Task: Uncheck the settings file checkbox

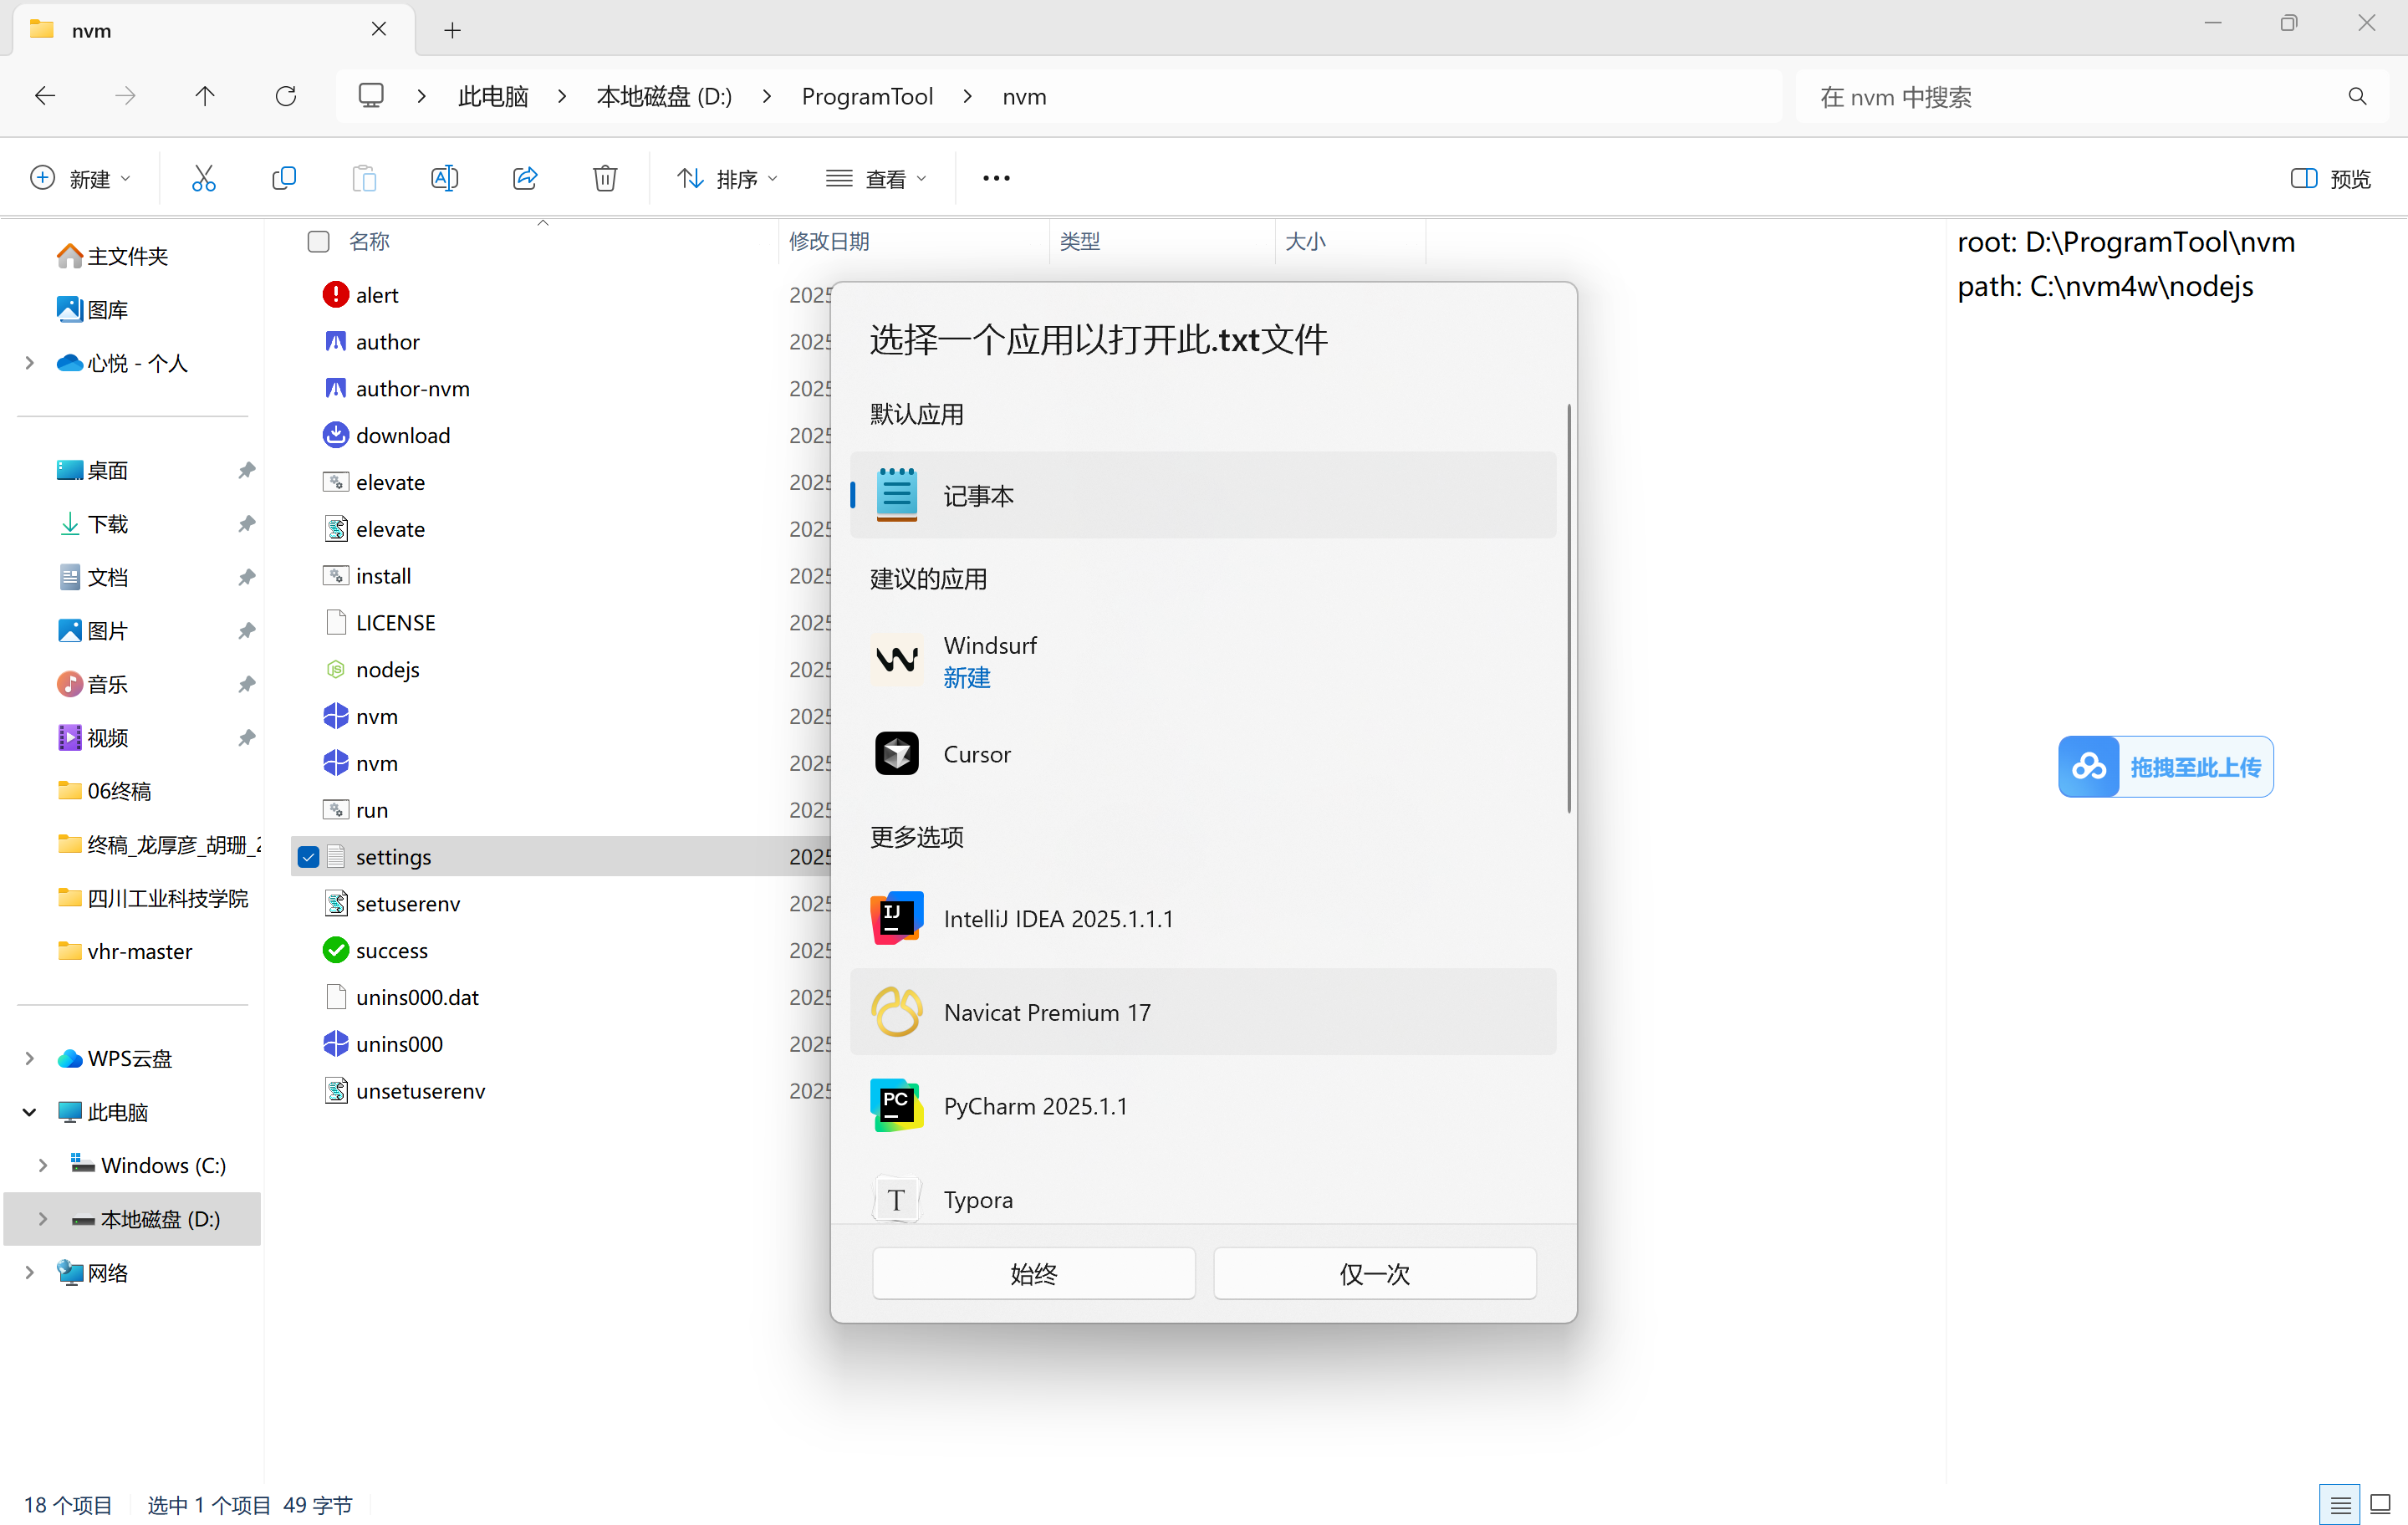Action: point(309,857)
